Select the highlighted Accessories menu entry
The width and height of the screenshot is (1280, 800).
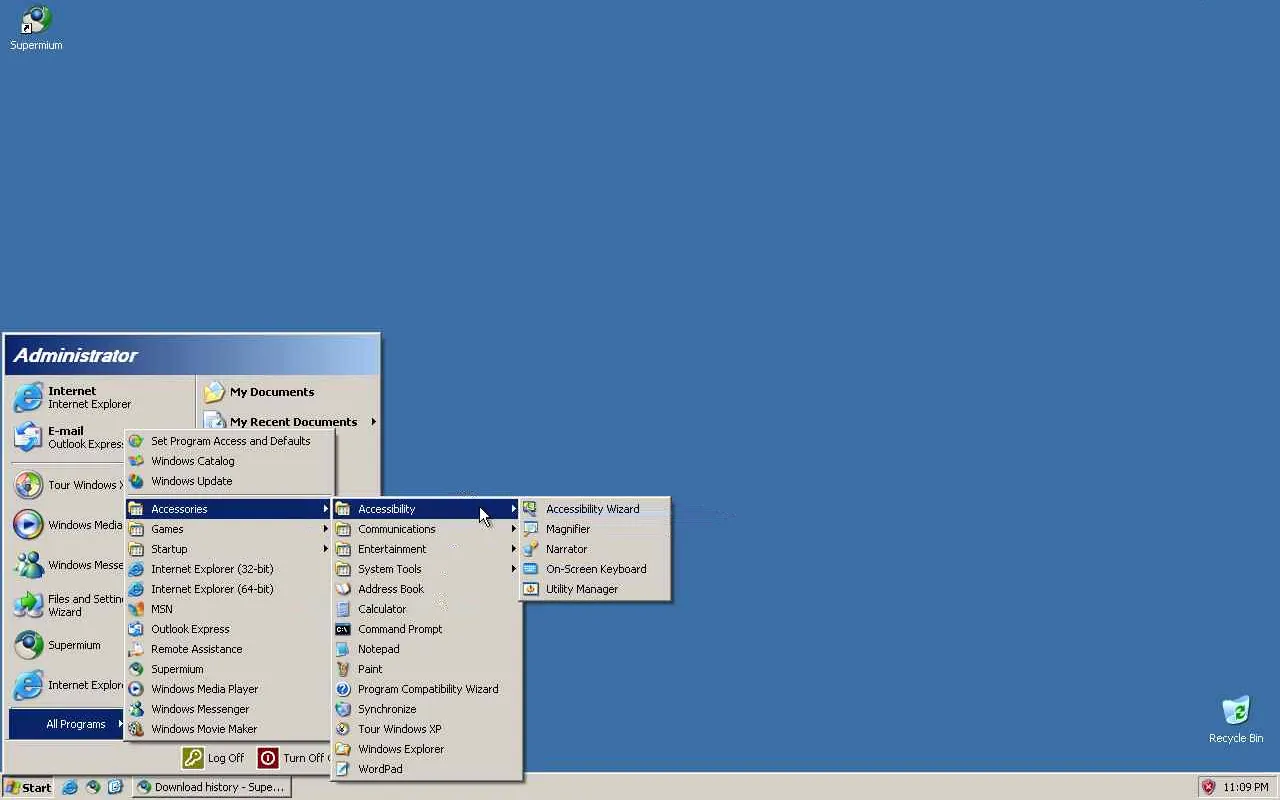click(x=229, y=509)
